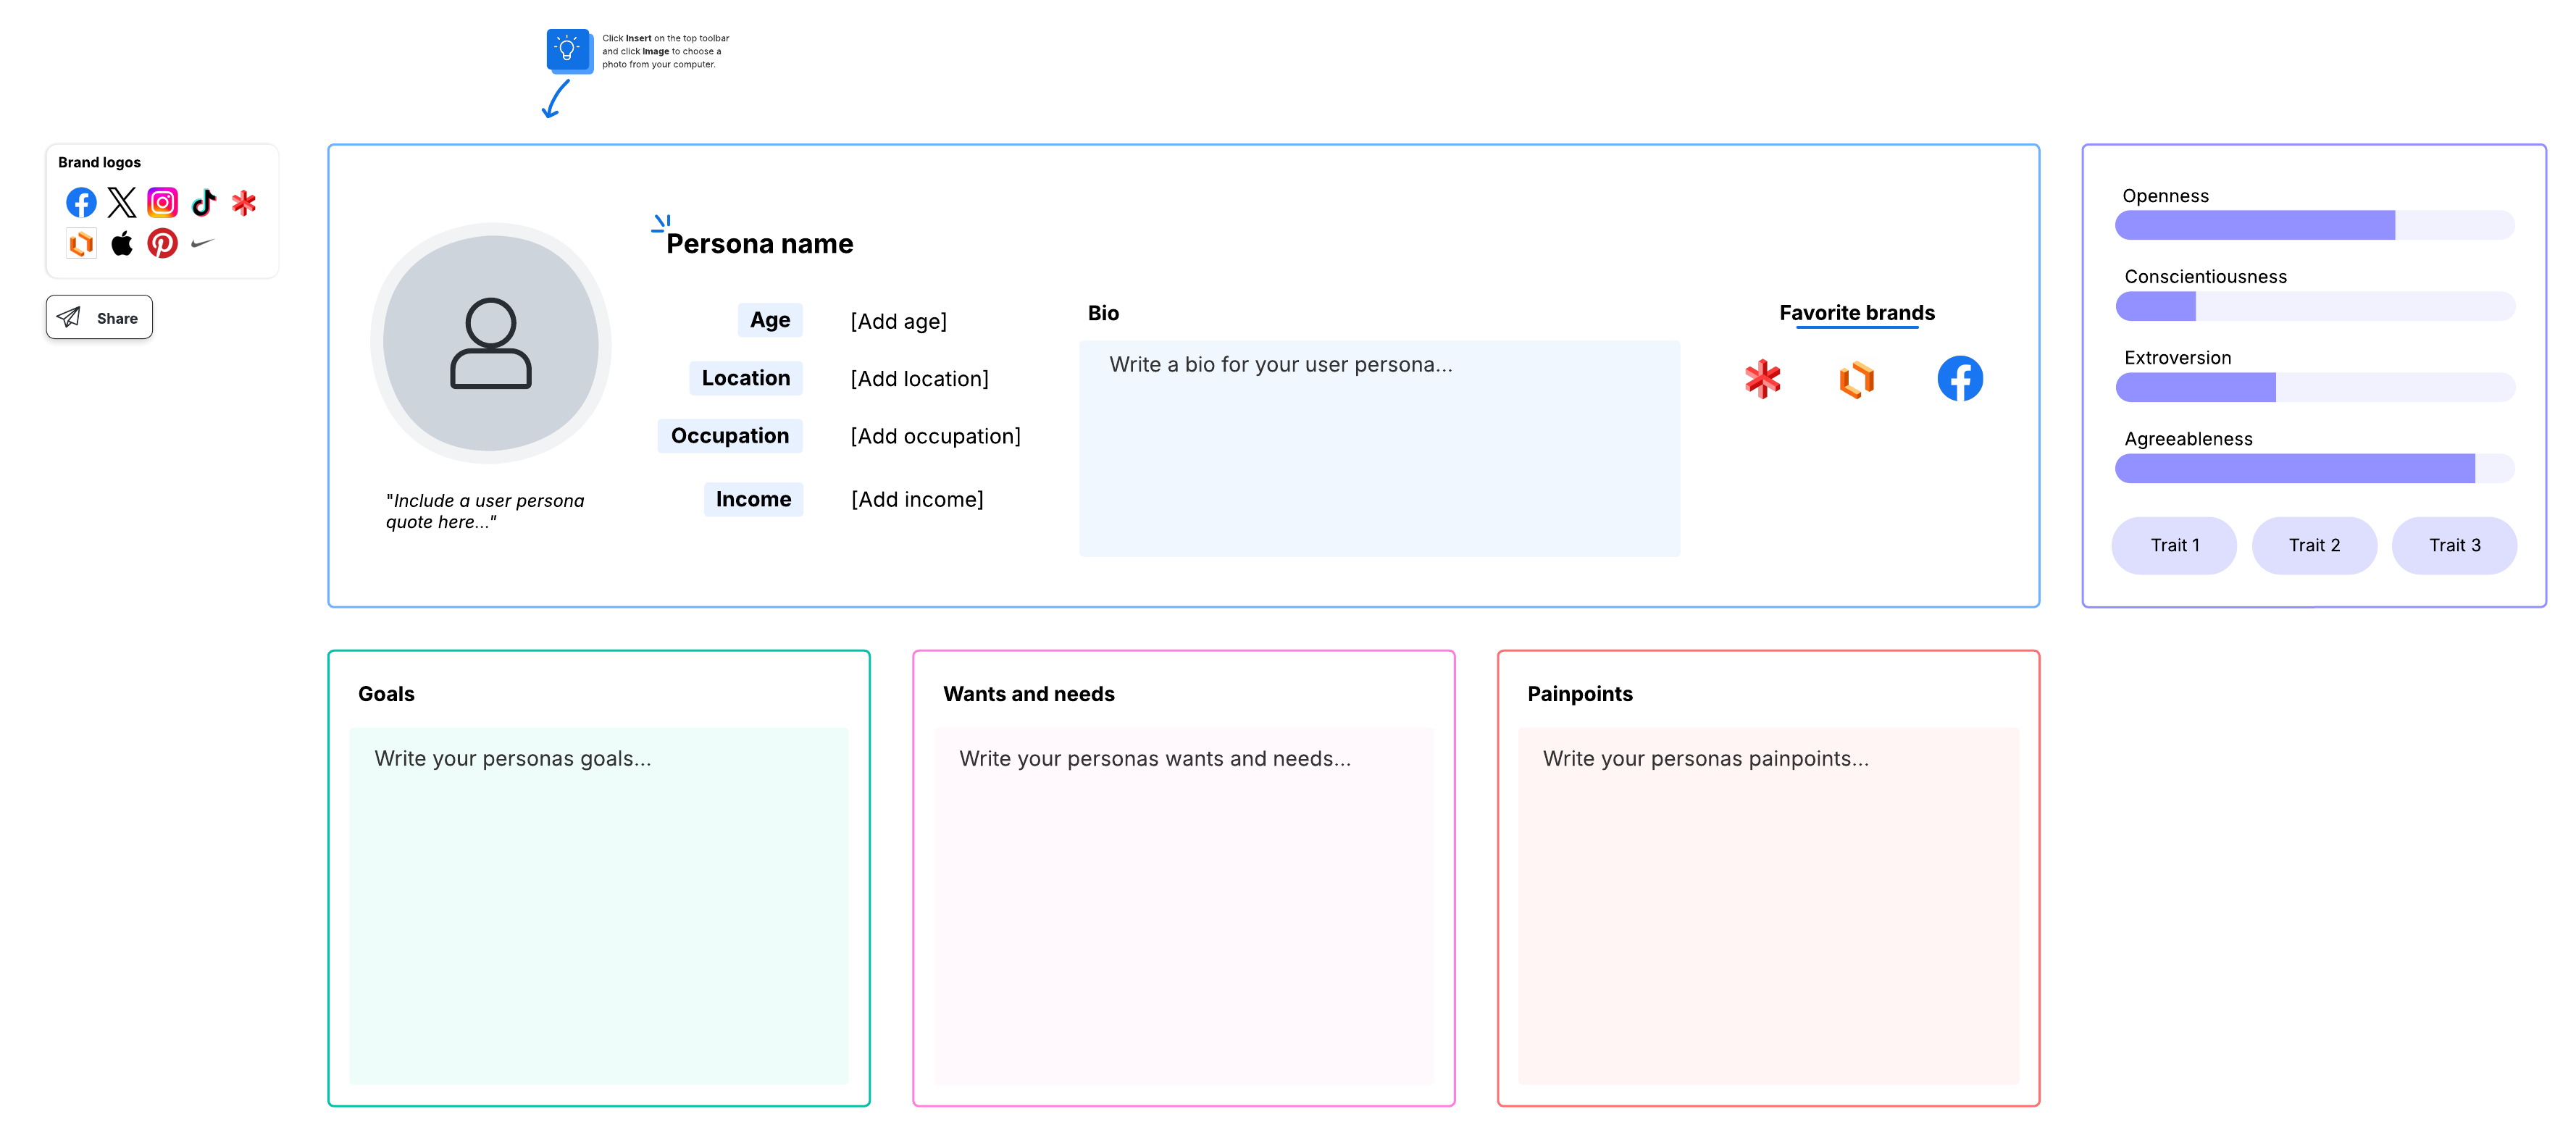Image resolution: width=2576 pixels, height=1135 pixels.
Task: Select the Facebook icon under Favorite brands
Action: click(1961, 378)
